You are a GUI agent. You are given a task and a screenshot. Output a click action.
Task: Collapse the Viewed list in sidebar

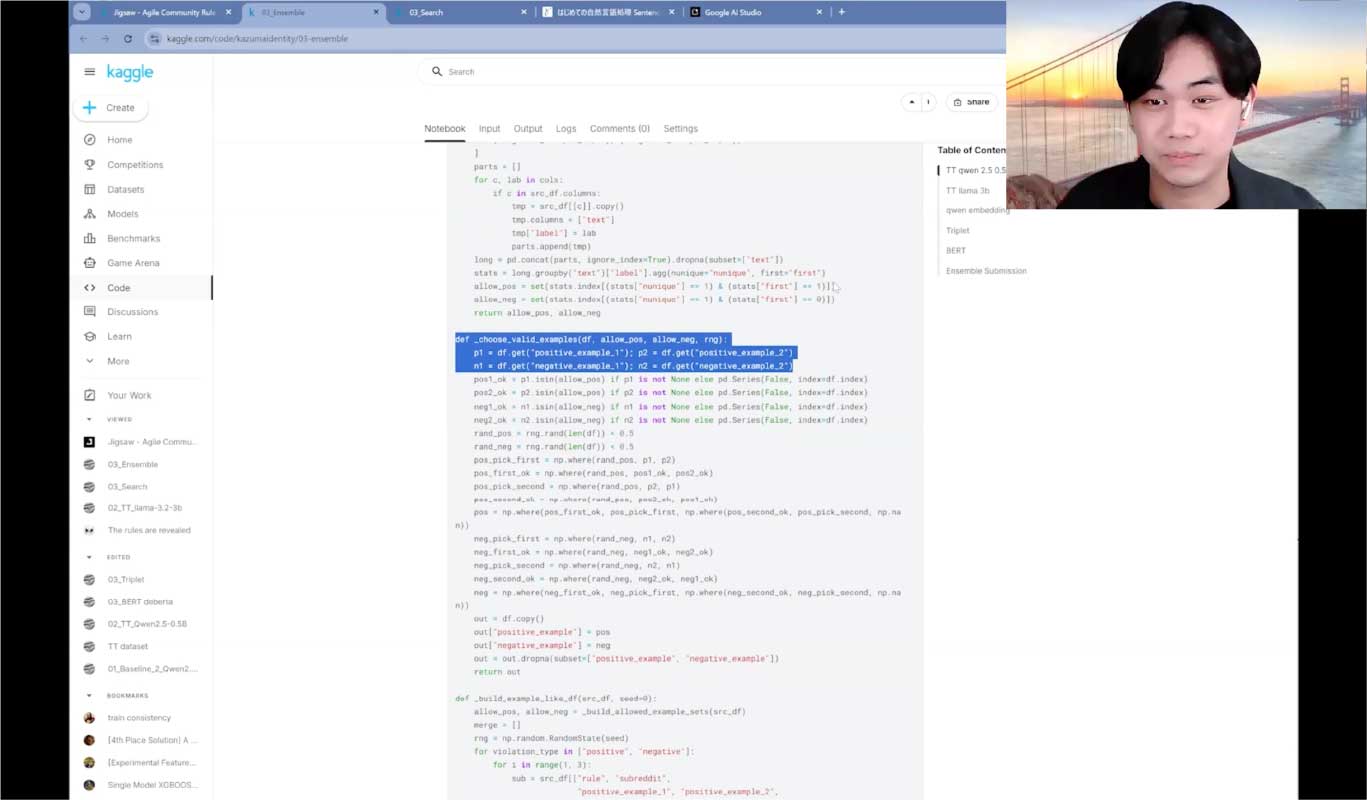[89, 419]
